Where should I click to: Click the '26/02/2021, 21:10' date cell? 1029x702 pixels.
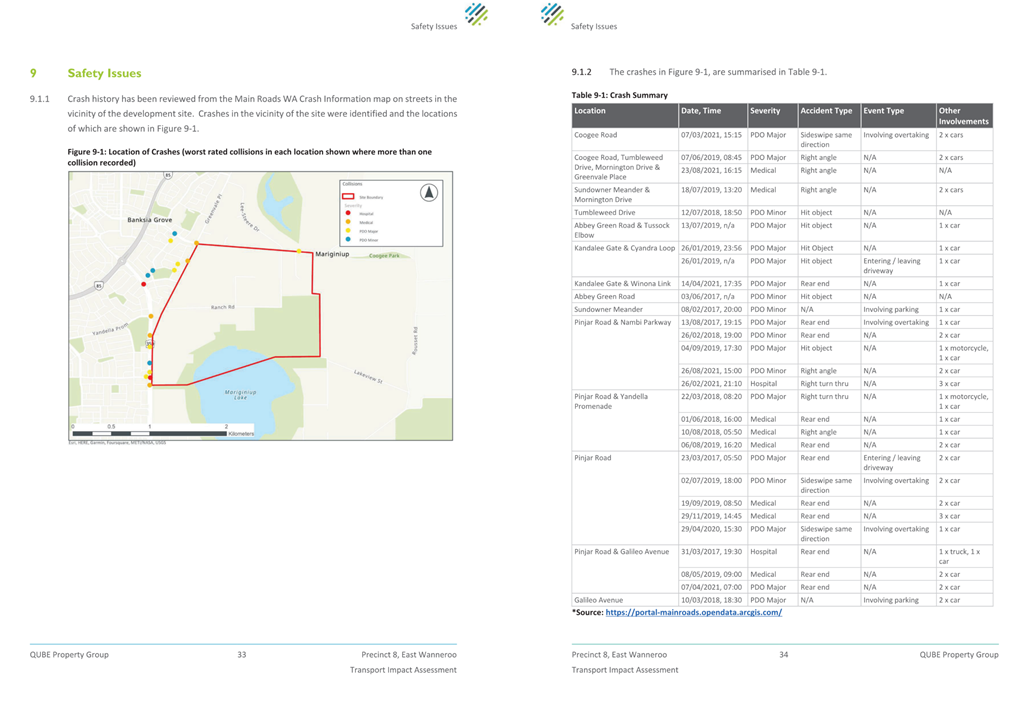click(713, 384)
